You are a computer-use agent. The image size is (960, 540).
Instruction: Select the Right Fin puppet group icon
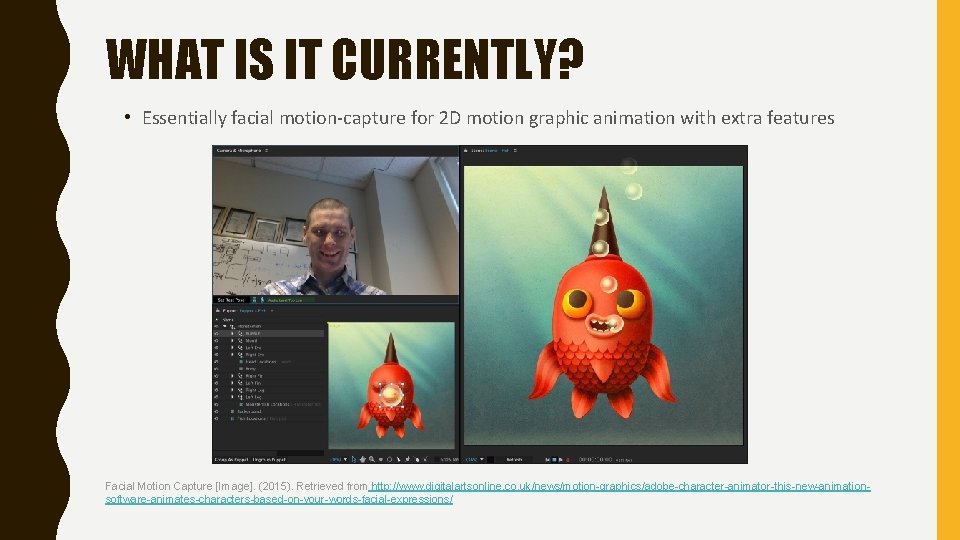[240, 376]
